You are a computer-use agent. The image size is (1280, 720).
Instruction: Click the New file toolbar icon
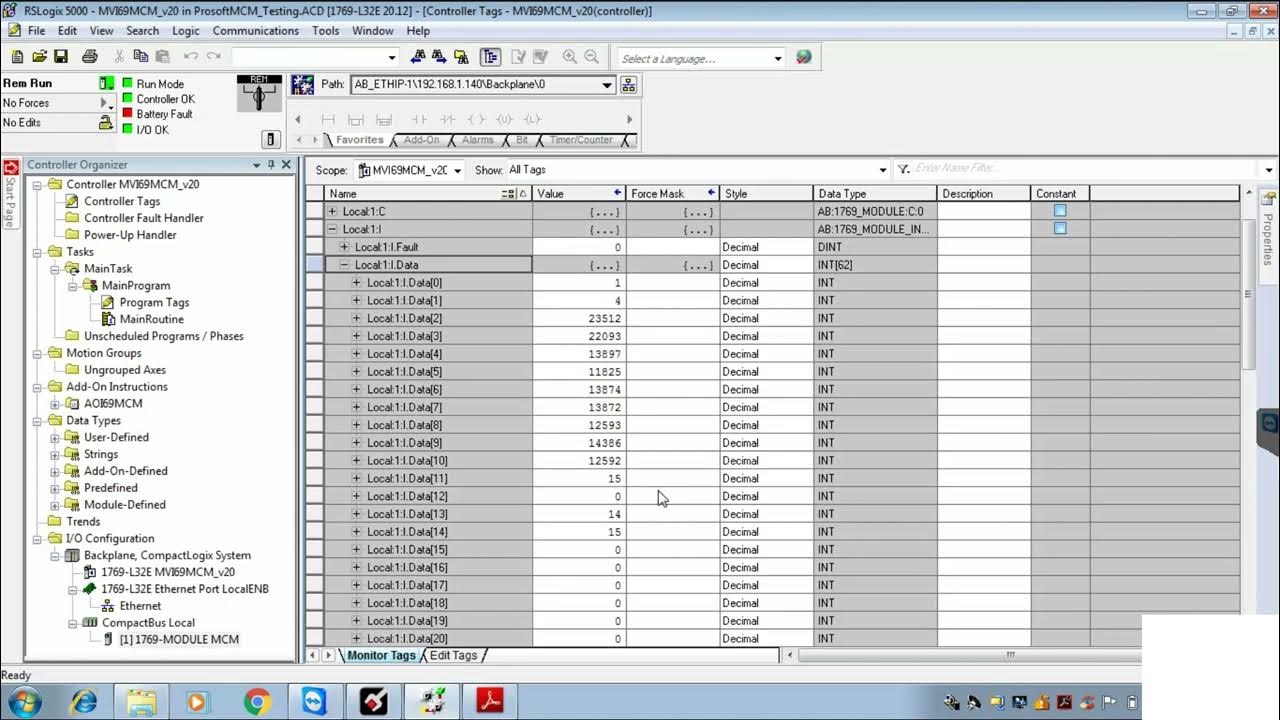(17, 57)
